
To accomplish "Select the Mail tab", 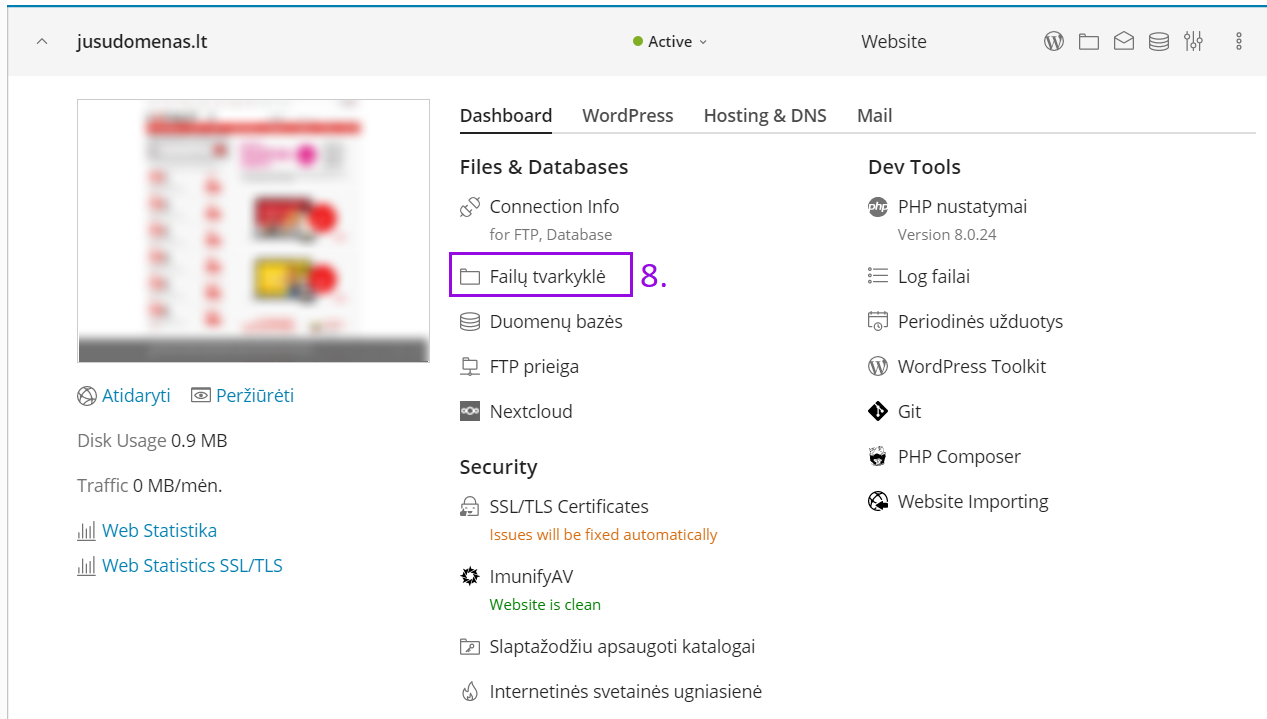I will coord(874,116).
